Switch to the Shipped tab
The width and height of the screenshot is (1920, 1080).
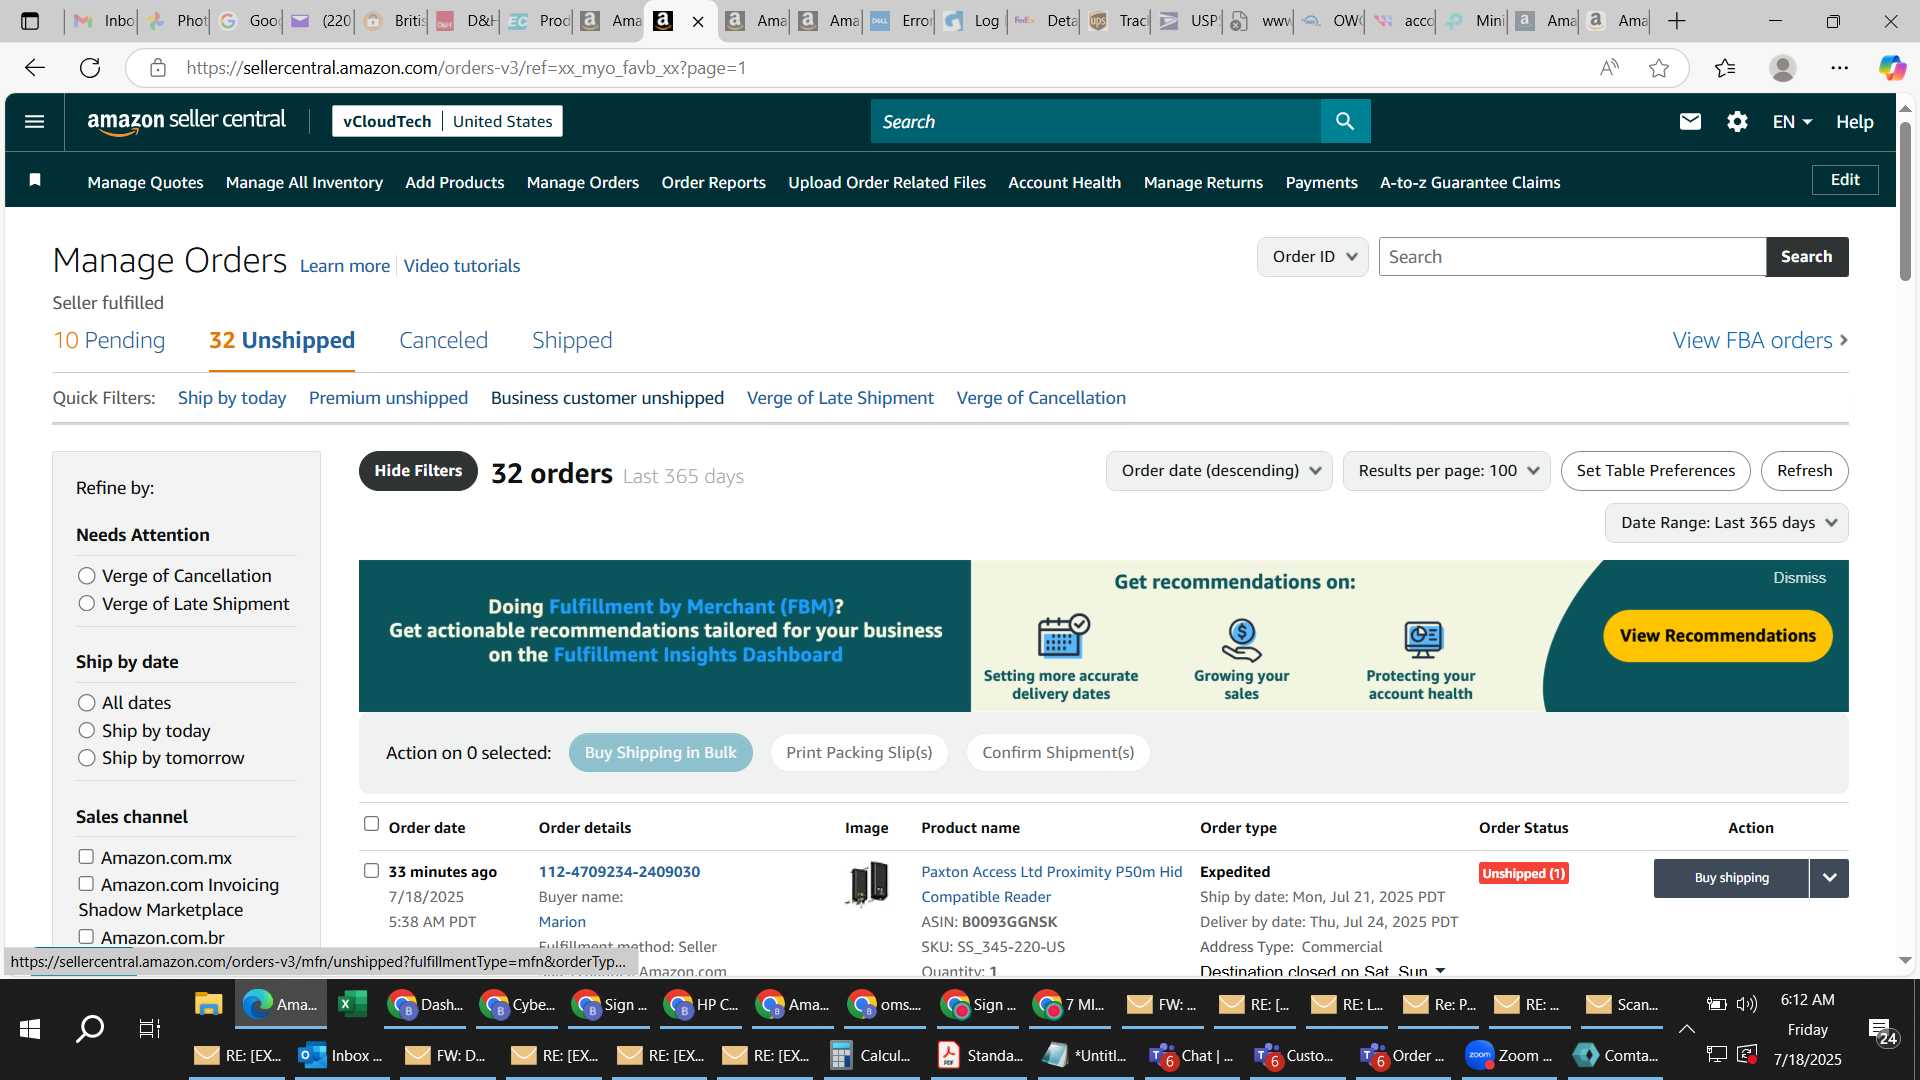click(x=572, y=341)
